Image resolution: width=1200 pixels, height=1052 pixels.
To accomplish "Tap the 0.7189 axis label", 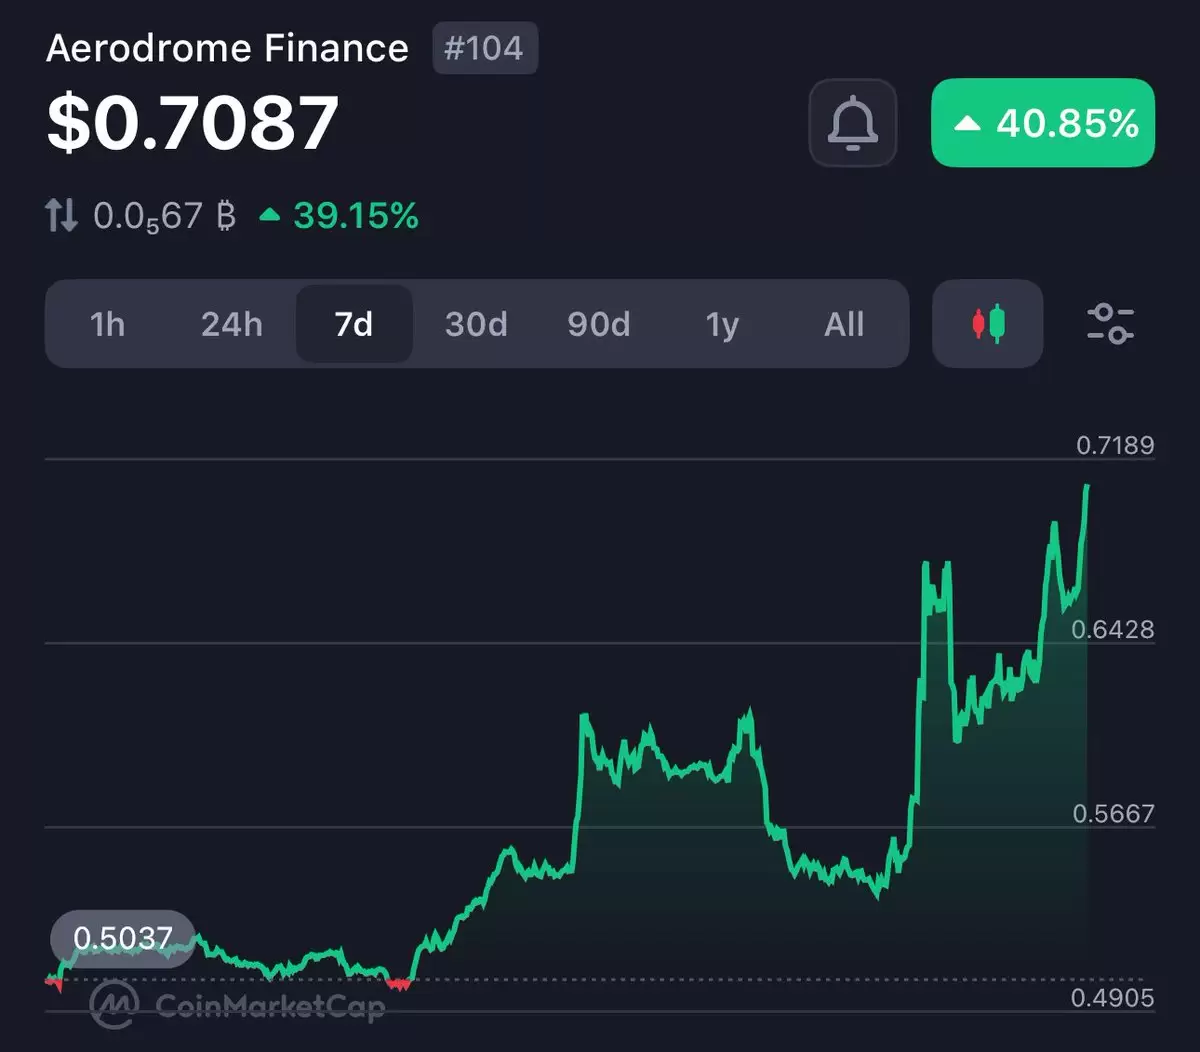I will pos(1115,445).
